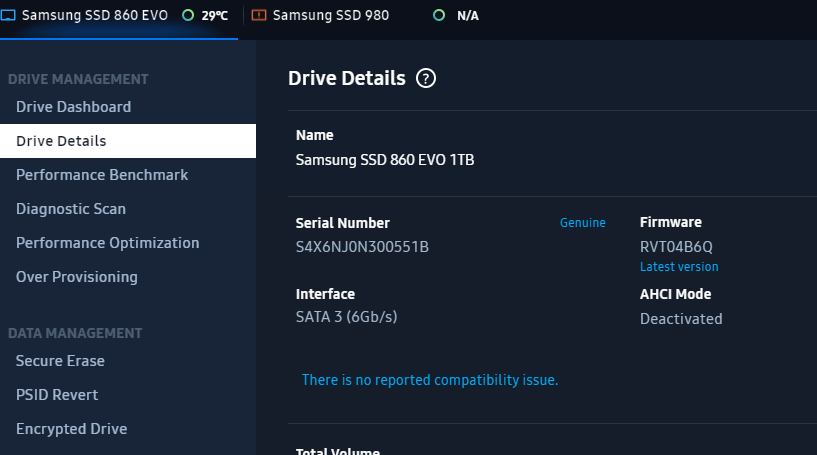Click the Samsung SSD 980 warning drive icon

pyautogui.click(x=258, y=15)
